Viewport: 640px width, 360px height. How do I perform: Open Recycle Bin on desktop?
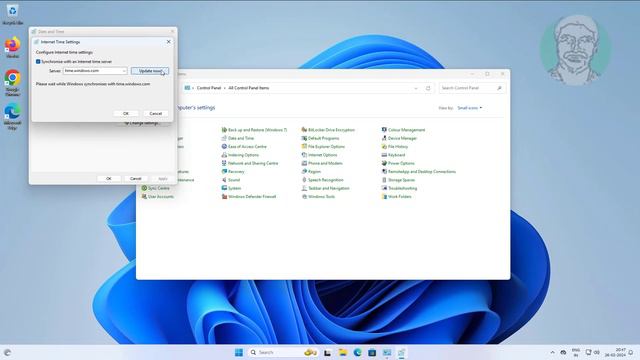[x=13, y=14]
